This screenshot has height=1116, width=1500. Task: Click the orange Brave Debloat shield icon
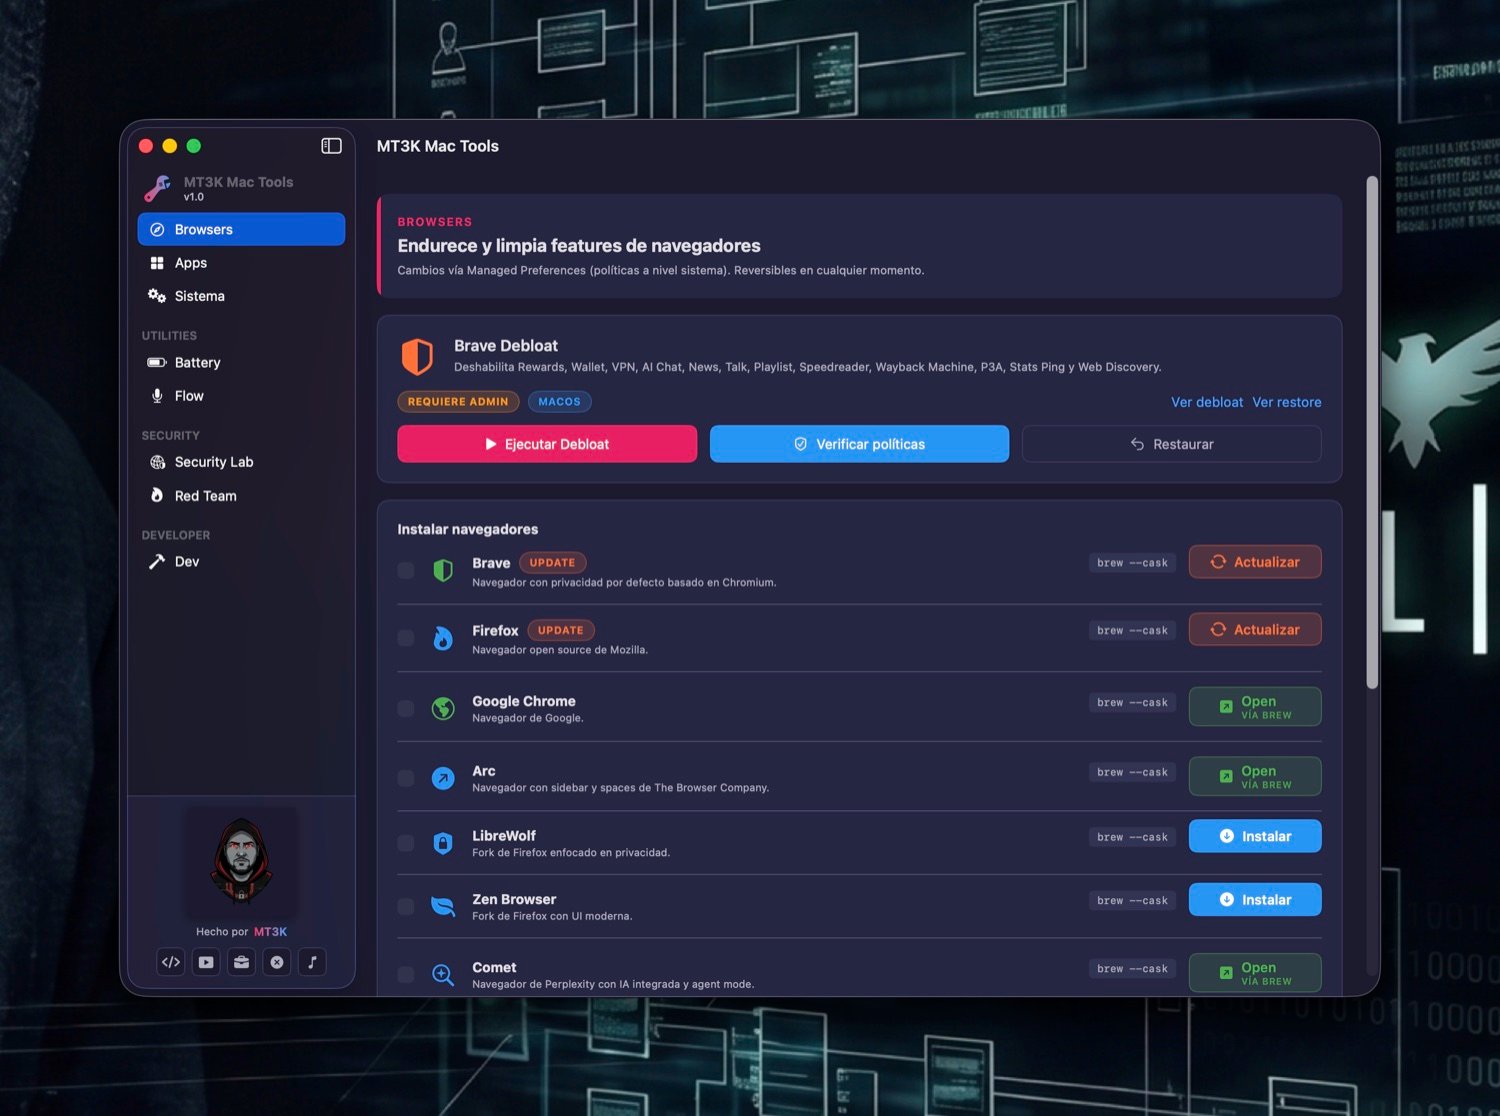coord(417,356)
